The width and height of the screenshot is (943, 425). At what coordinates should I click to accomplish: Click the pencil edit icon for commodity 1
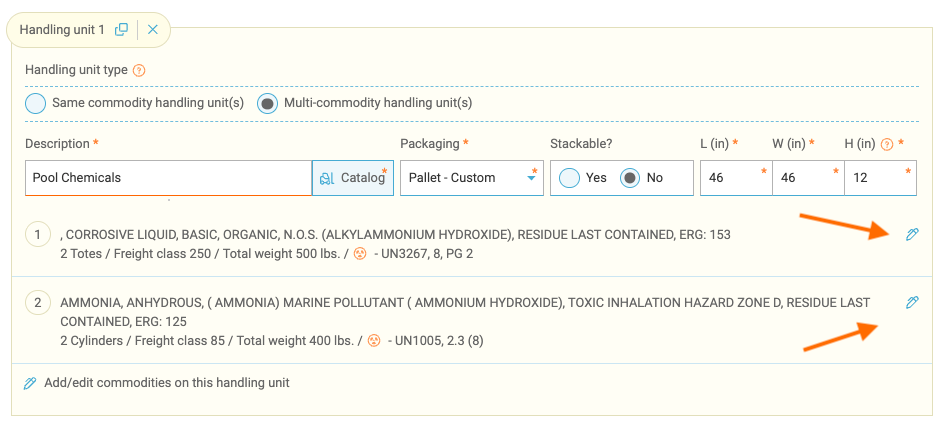pyautogui.click(x=912, y=234)
